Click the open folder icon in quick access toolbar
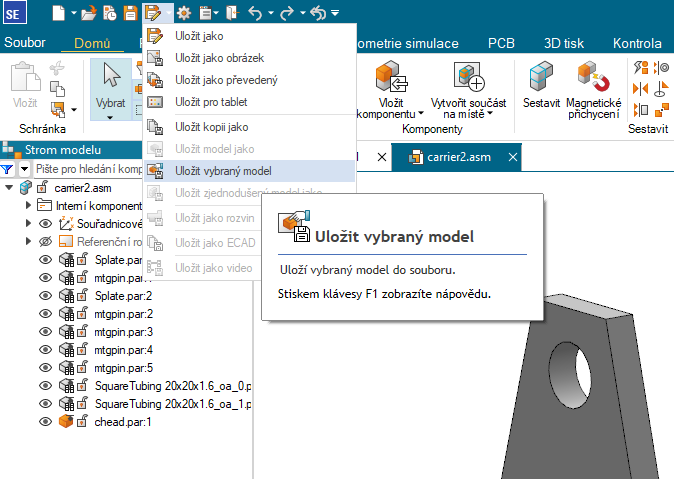This screenshot has height=479, width=674. (x=89, y=14)
